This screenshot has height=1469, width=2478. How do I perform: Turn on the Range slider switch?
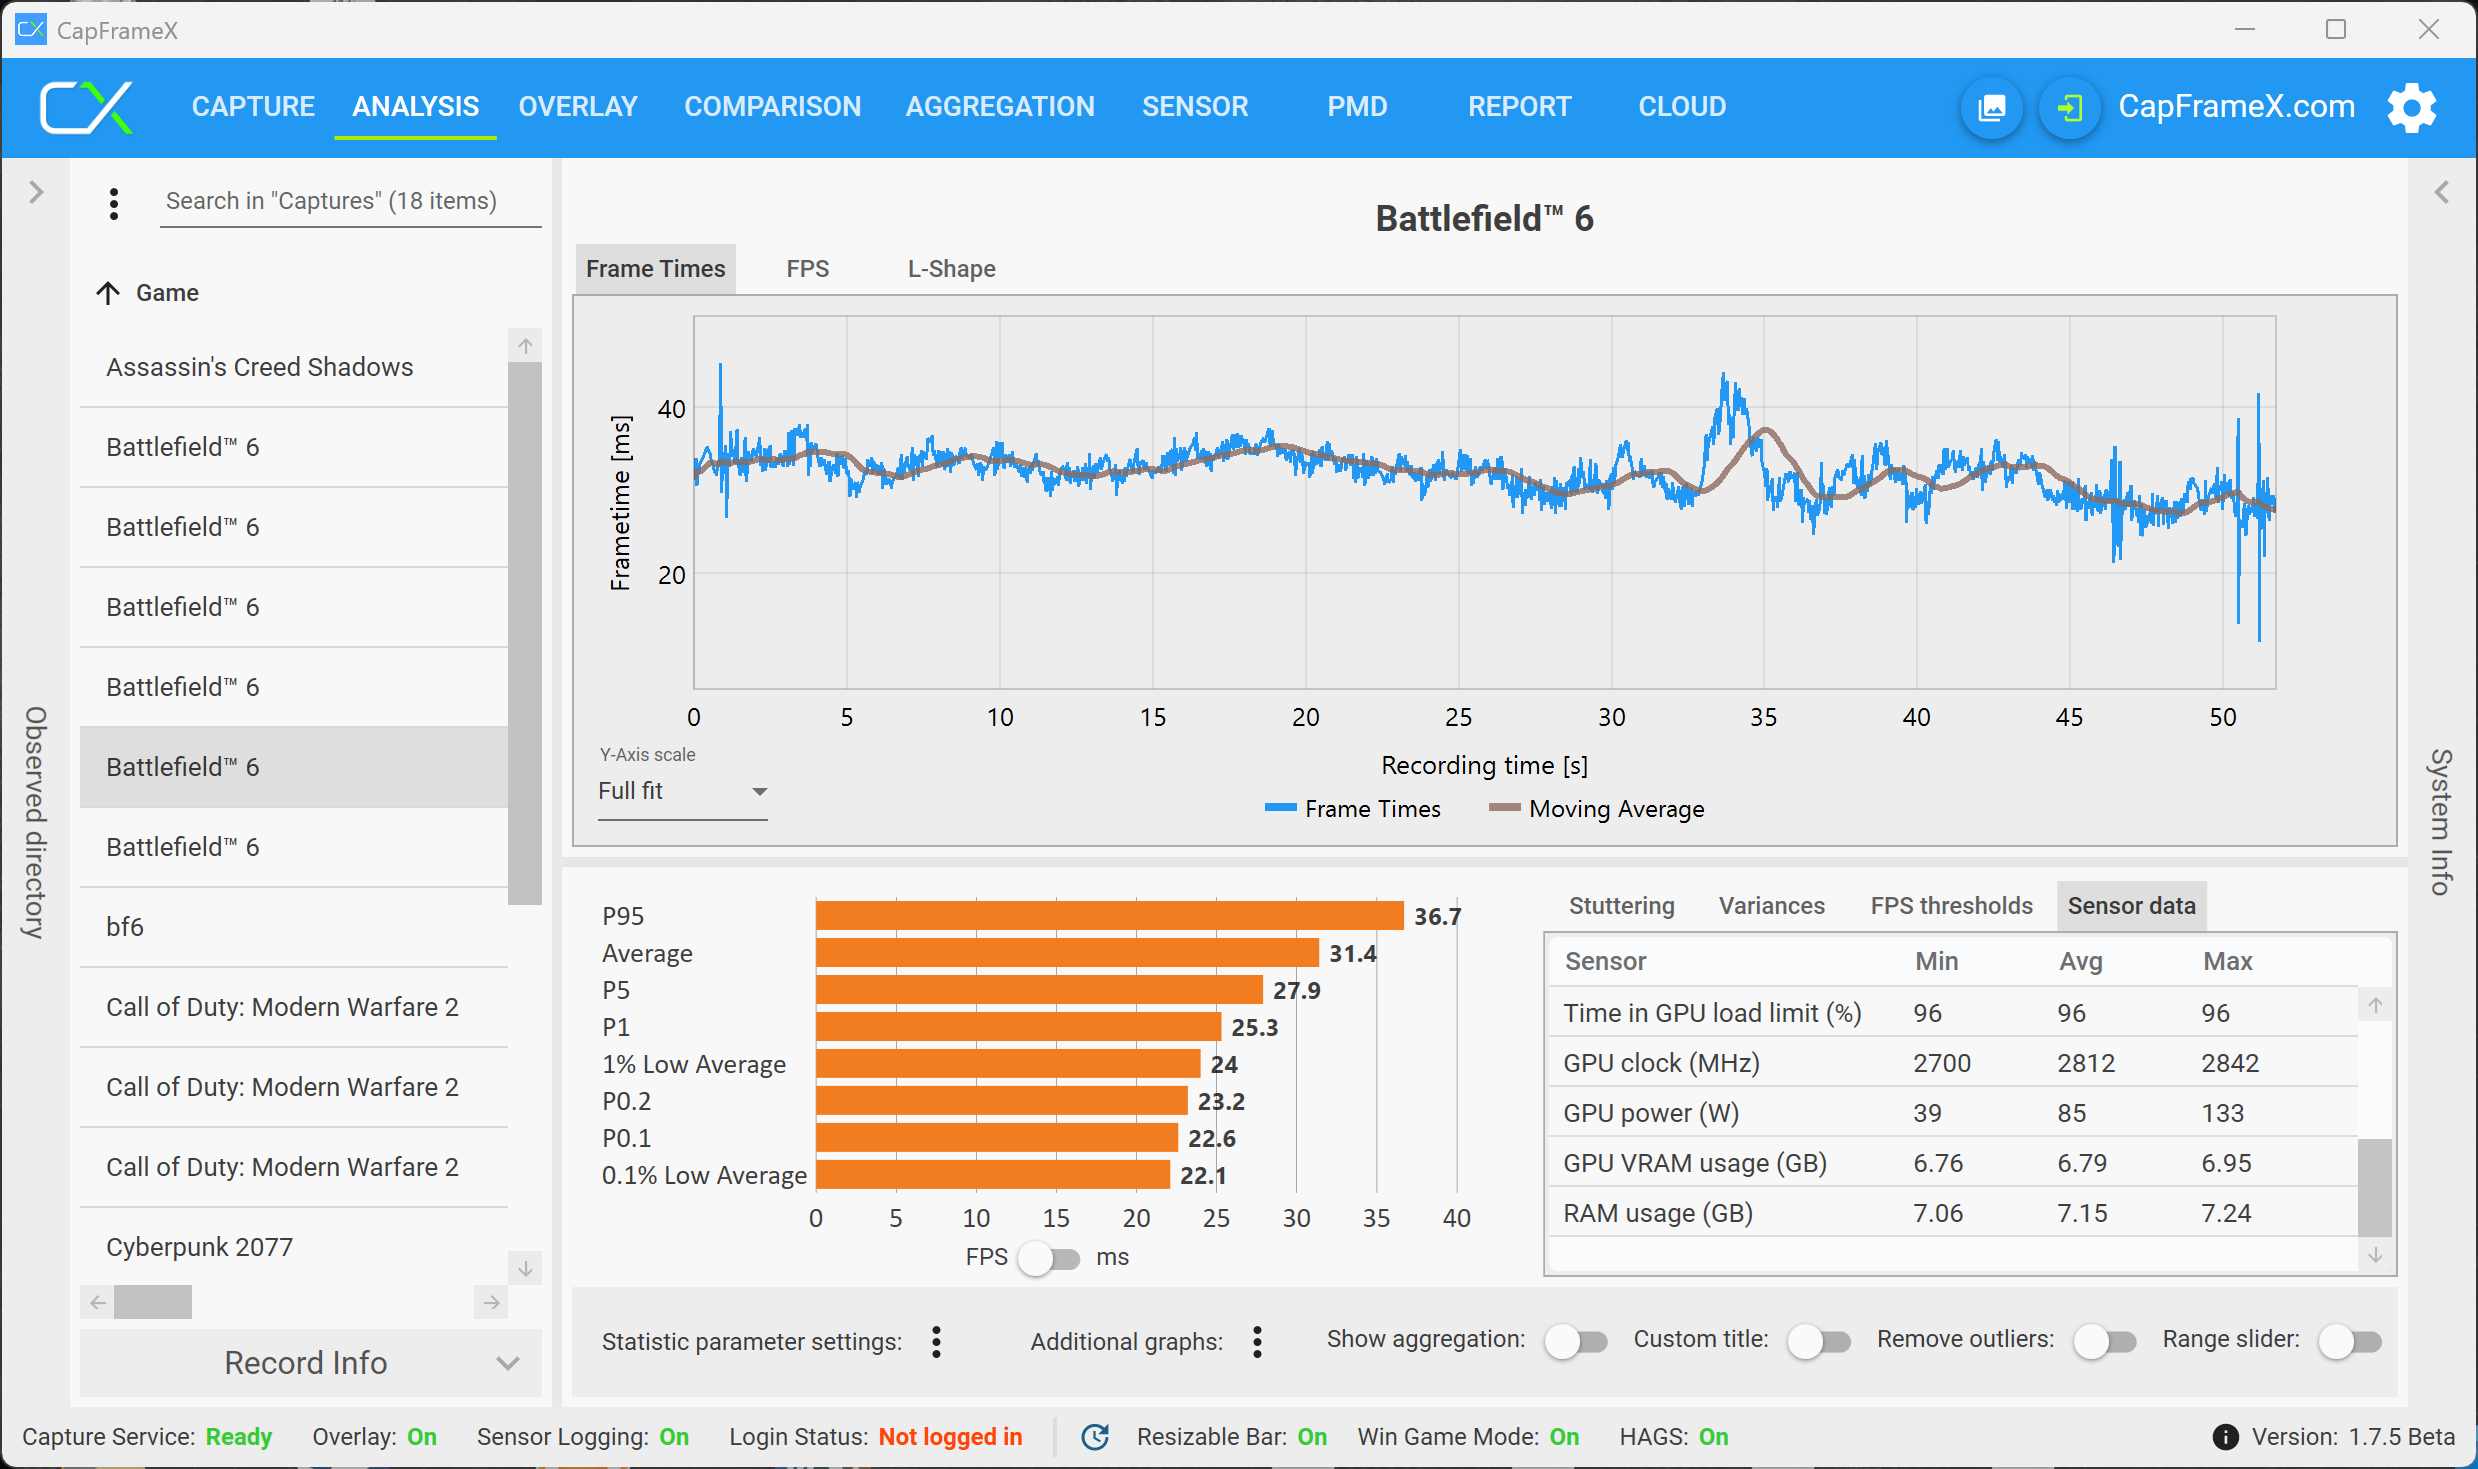[2350, 1341]
